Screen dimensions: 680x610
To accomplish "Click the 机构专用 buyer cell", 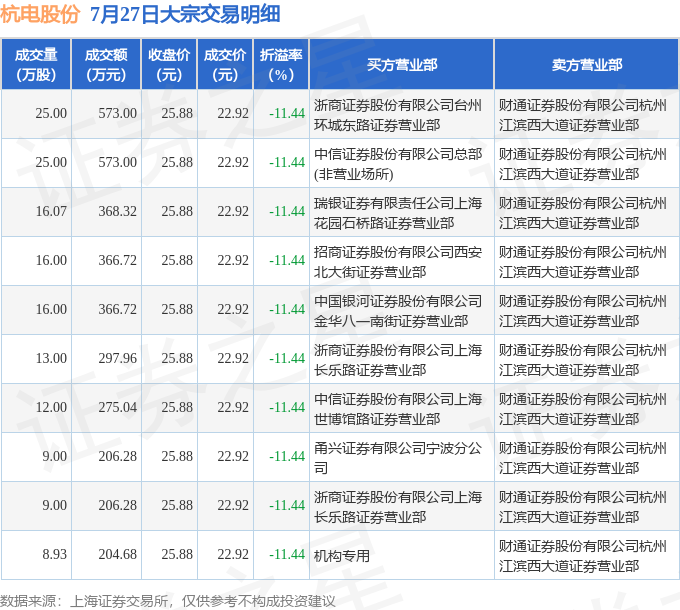I will coord(402,555).
